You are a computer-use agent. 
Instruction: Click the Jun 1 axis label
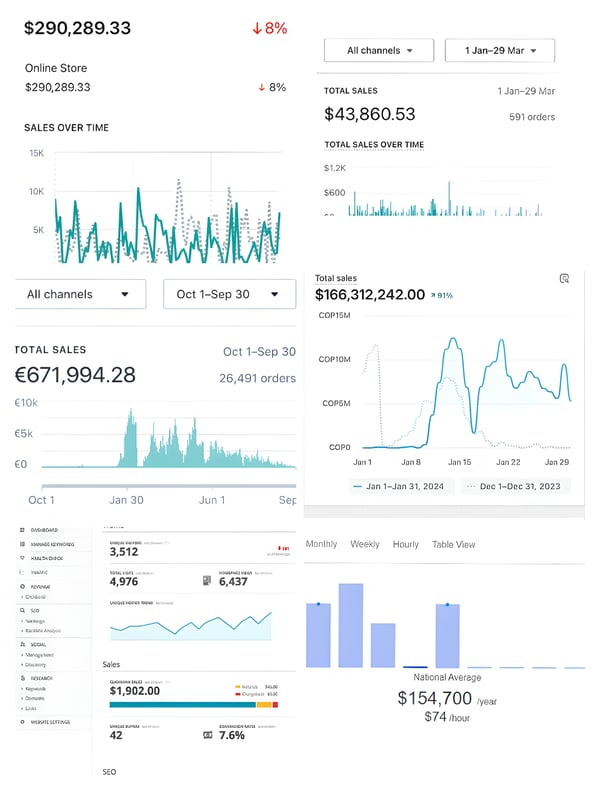(x=211, y=500)
